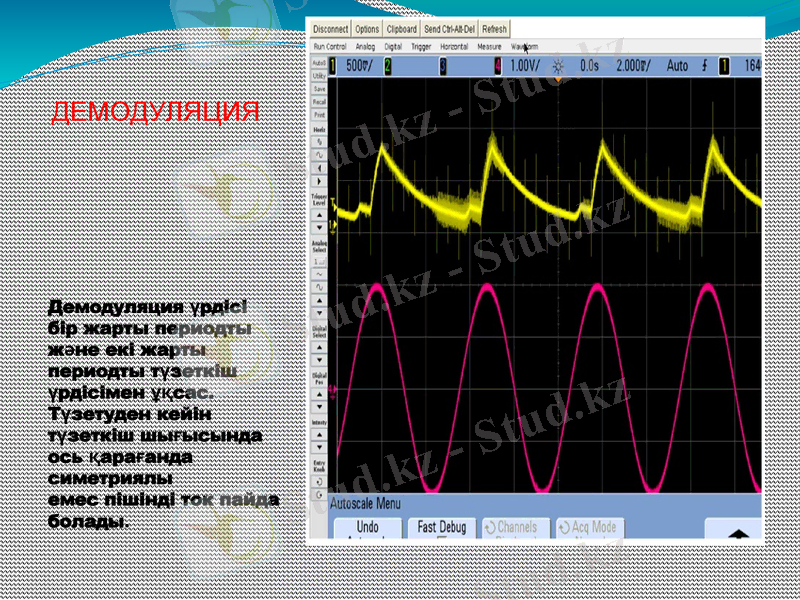The height and width of the screenshot is (600, 800).
Task: Open the Horizontal menu
Action: click(x=455, y=46)
